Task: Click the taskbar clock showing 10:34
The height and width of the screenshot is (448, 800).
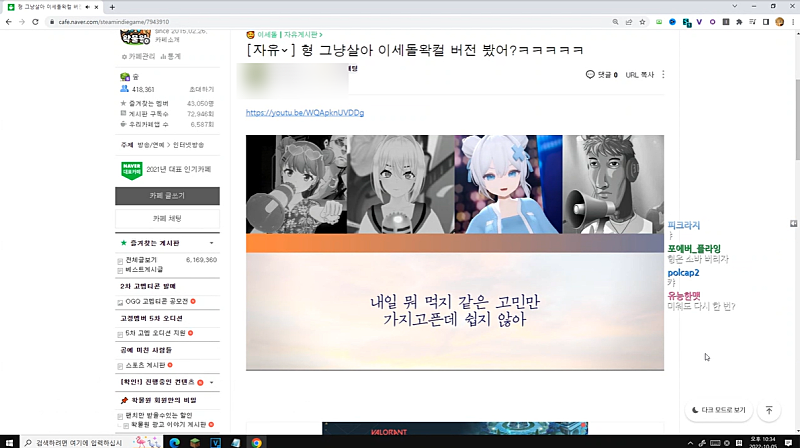Action: pos(763,442)
